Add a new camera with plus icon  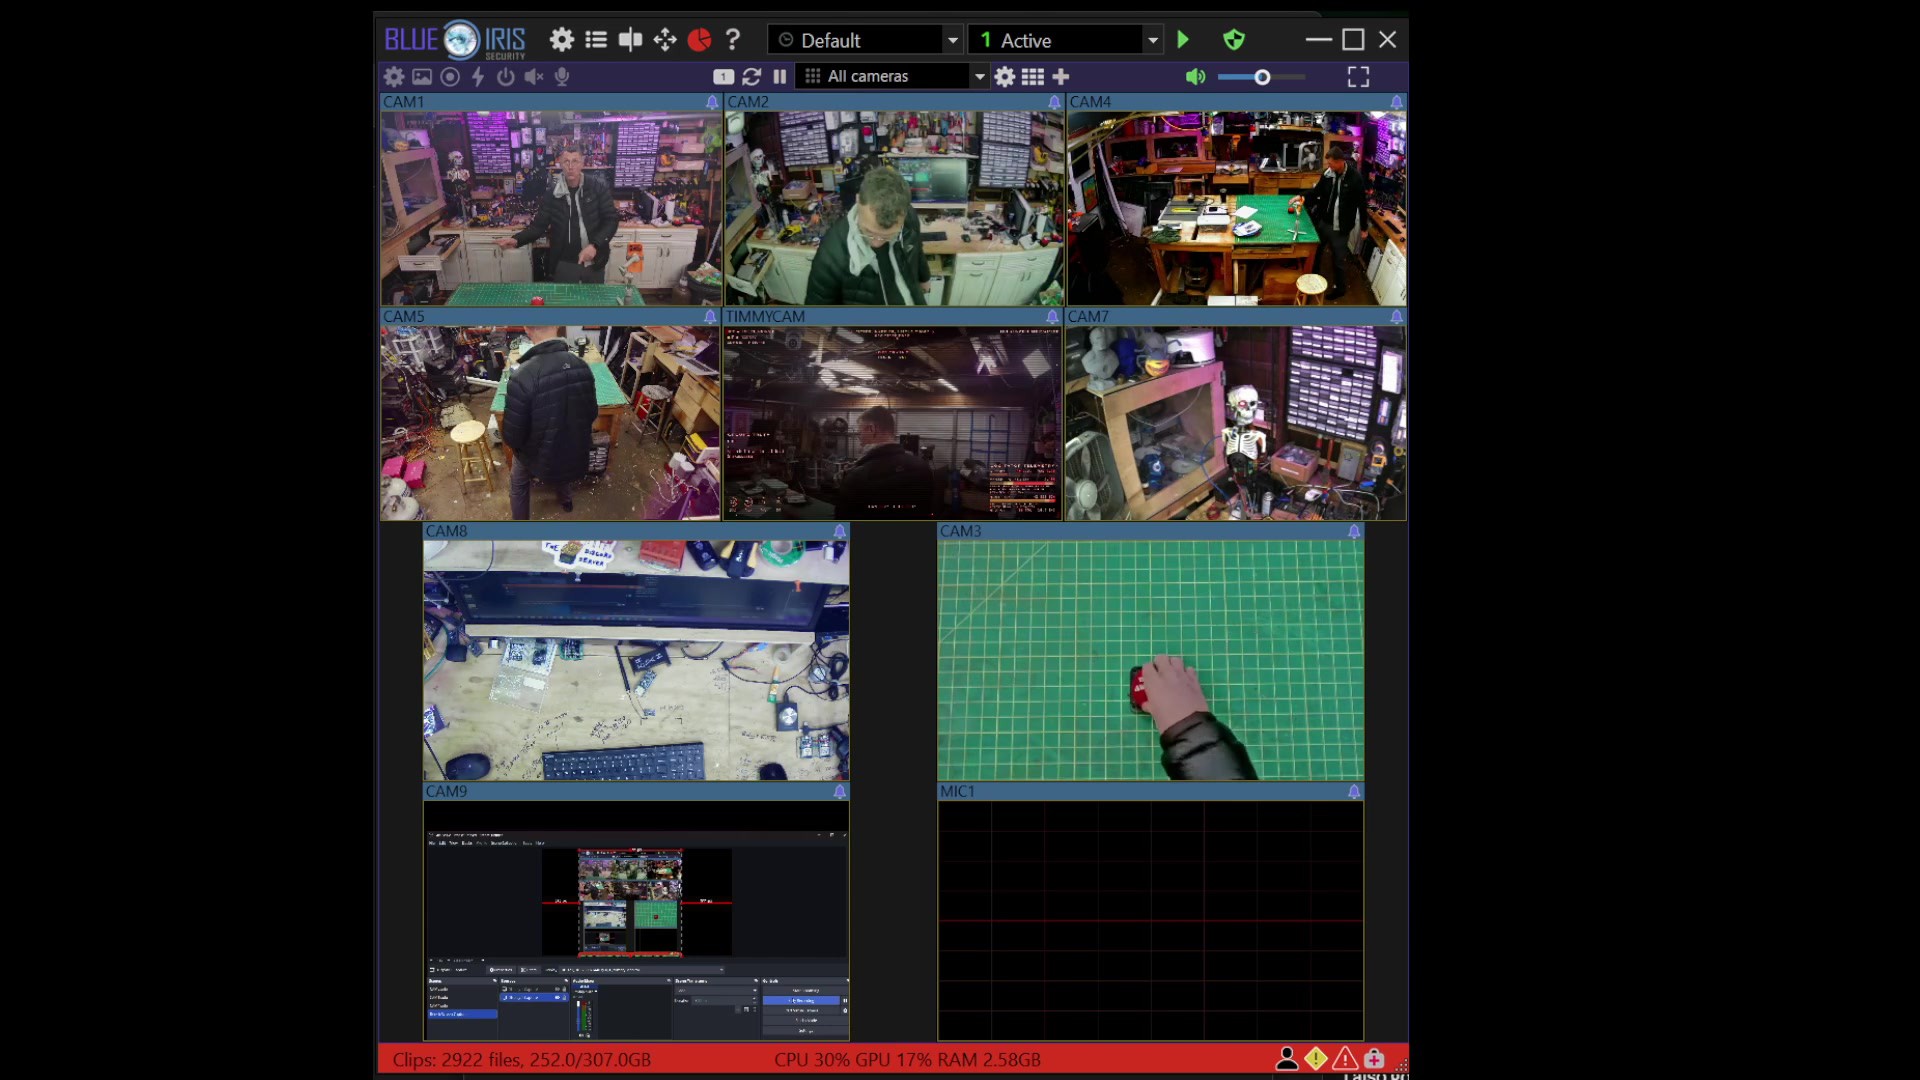[1061, 76]
